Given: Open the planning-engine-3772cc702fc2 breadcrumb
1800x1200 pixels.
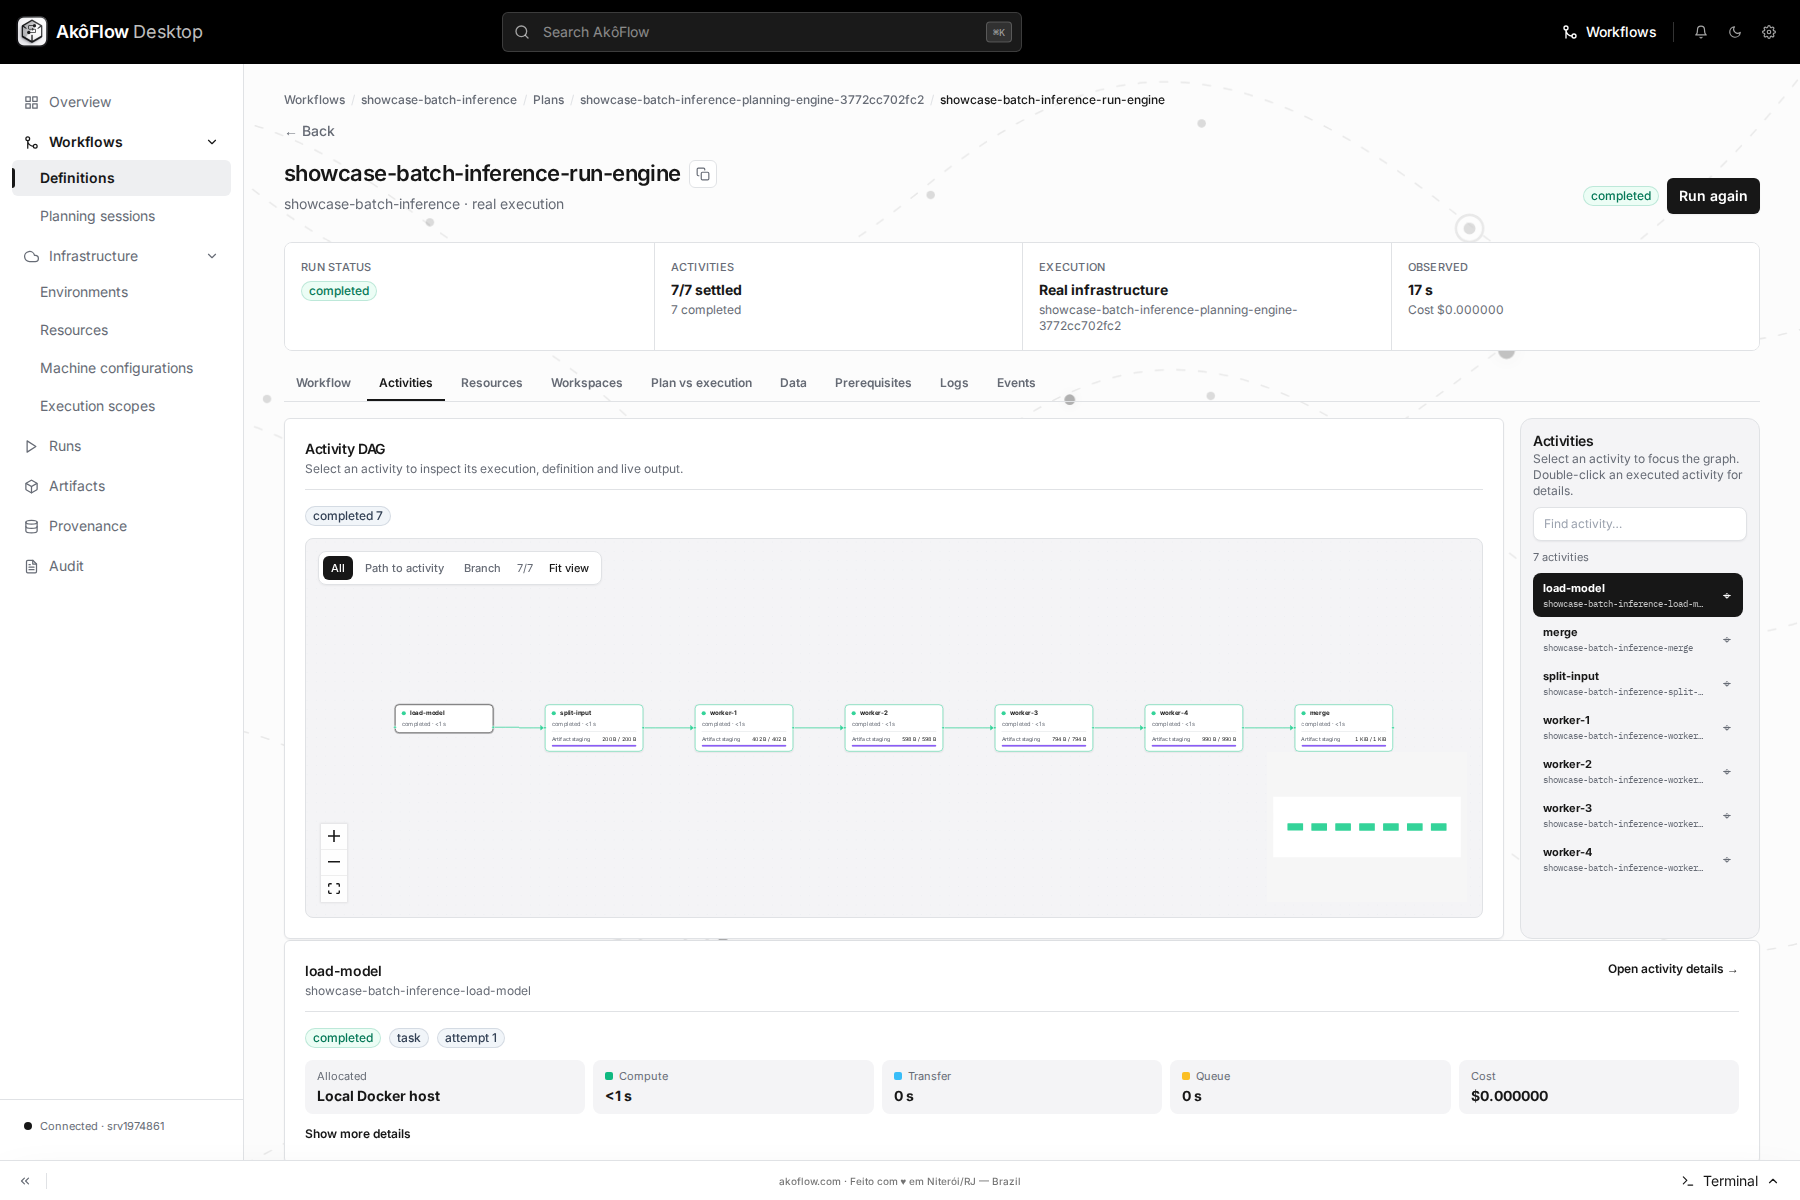Looking at the screenshot, I should point(752,100).
